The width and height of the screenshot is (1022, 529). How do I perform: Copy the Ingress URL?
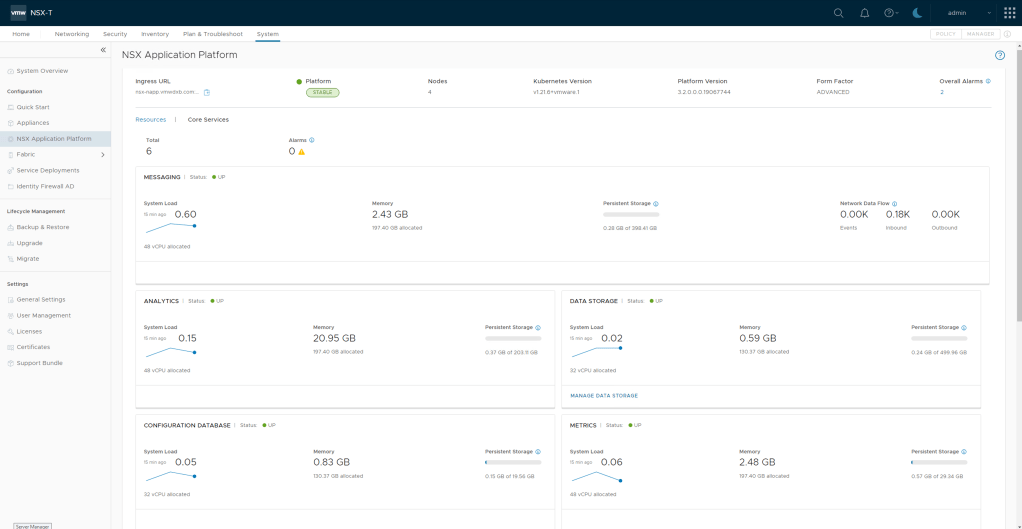(x=207, y=92)
